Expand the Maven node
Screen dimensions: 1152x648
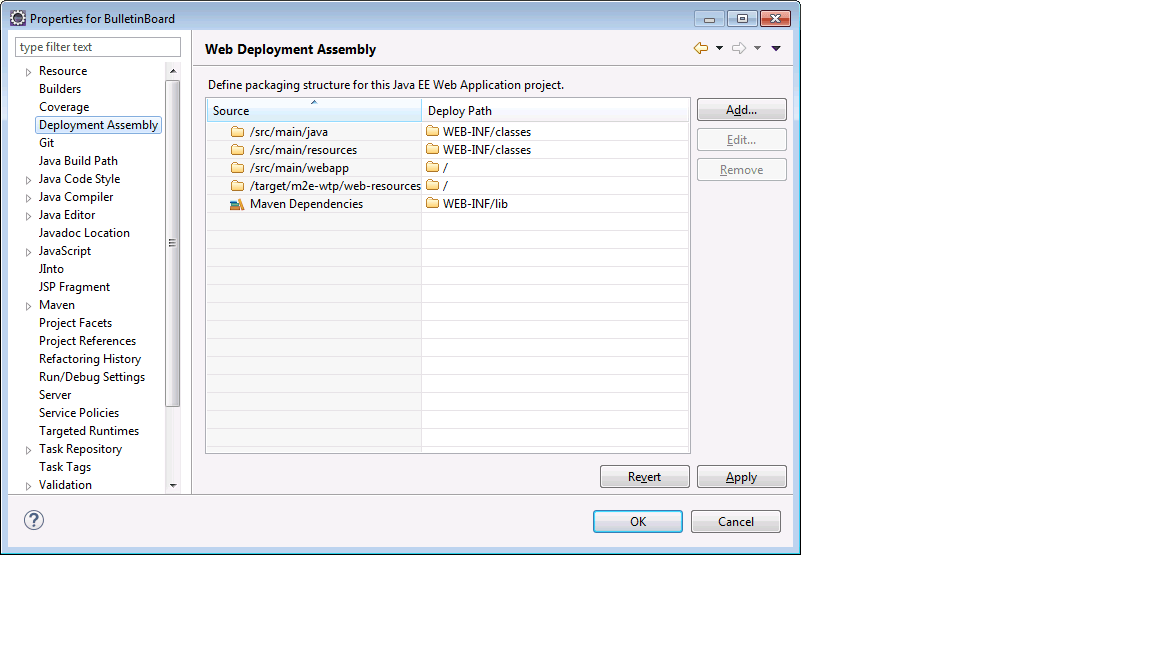click(28, 306)
